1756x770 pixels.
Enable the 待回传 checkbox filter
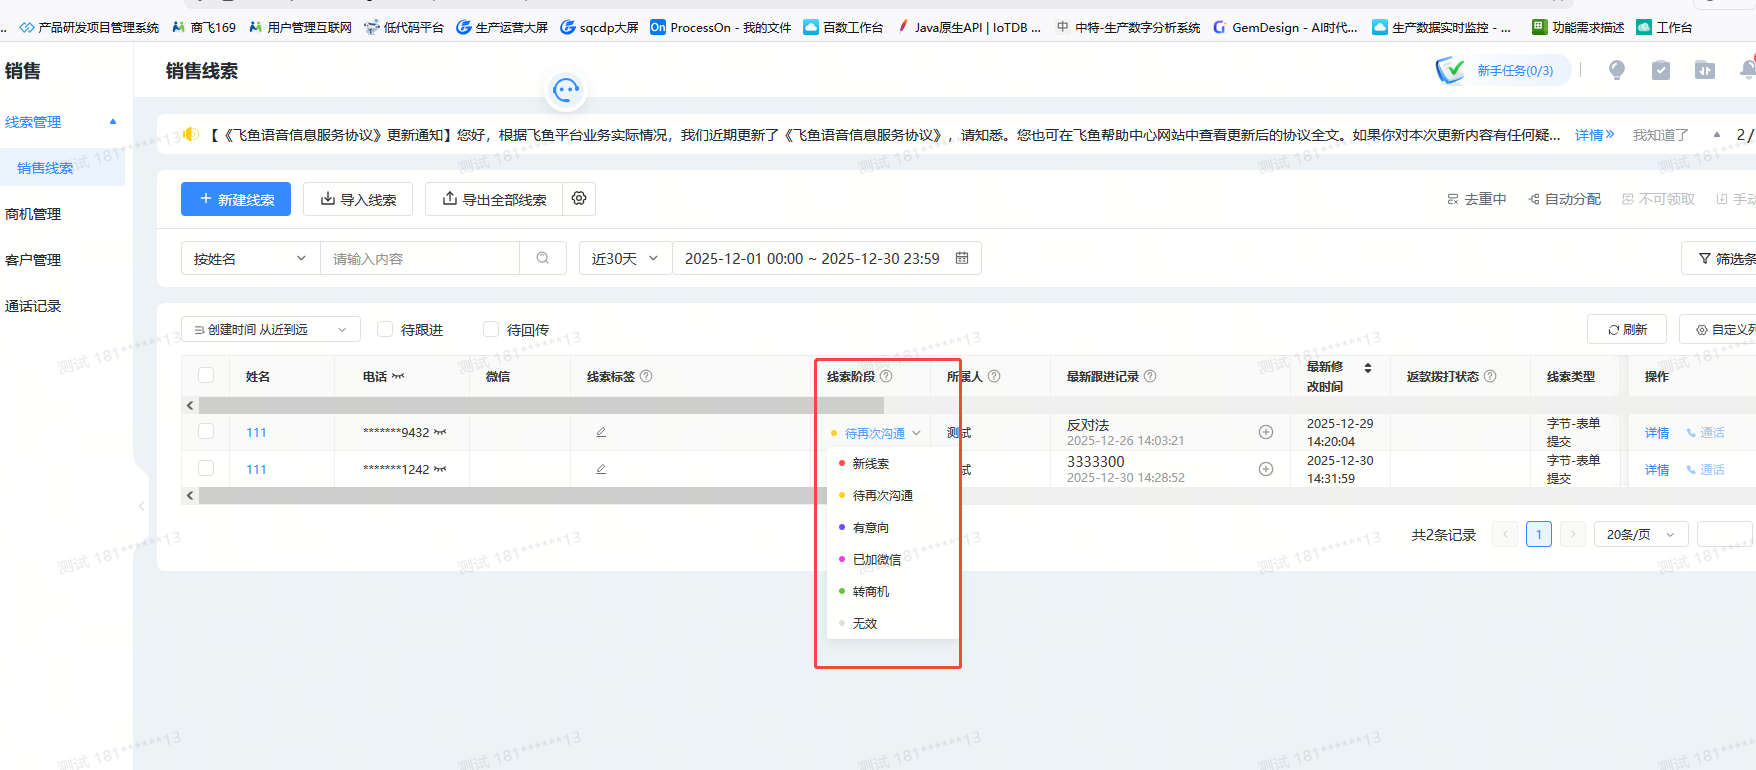[x=491, y=329]
